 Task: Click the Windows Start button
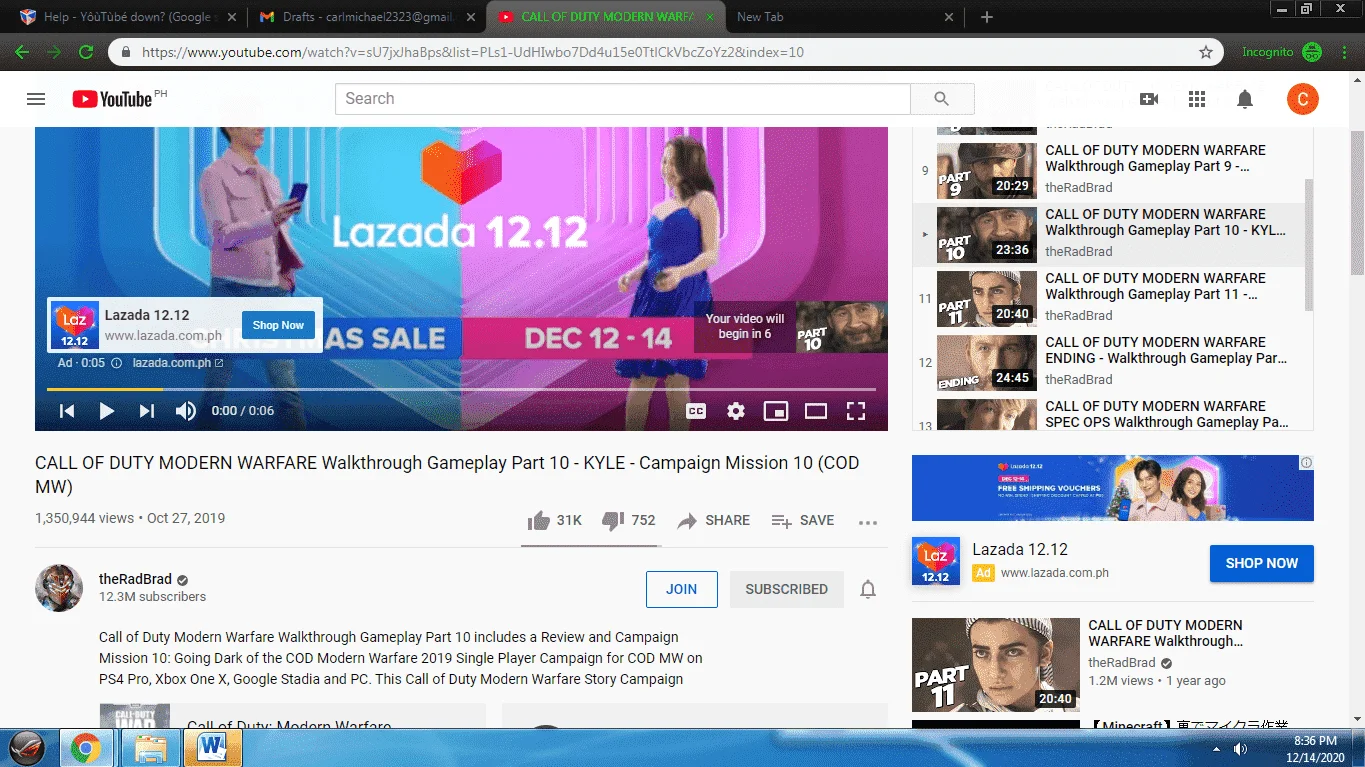[27, 747]
